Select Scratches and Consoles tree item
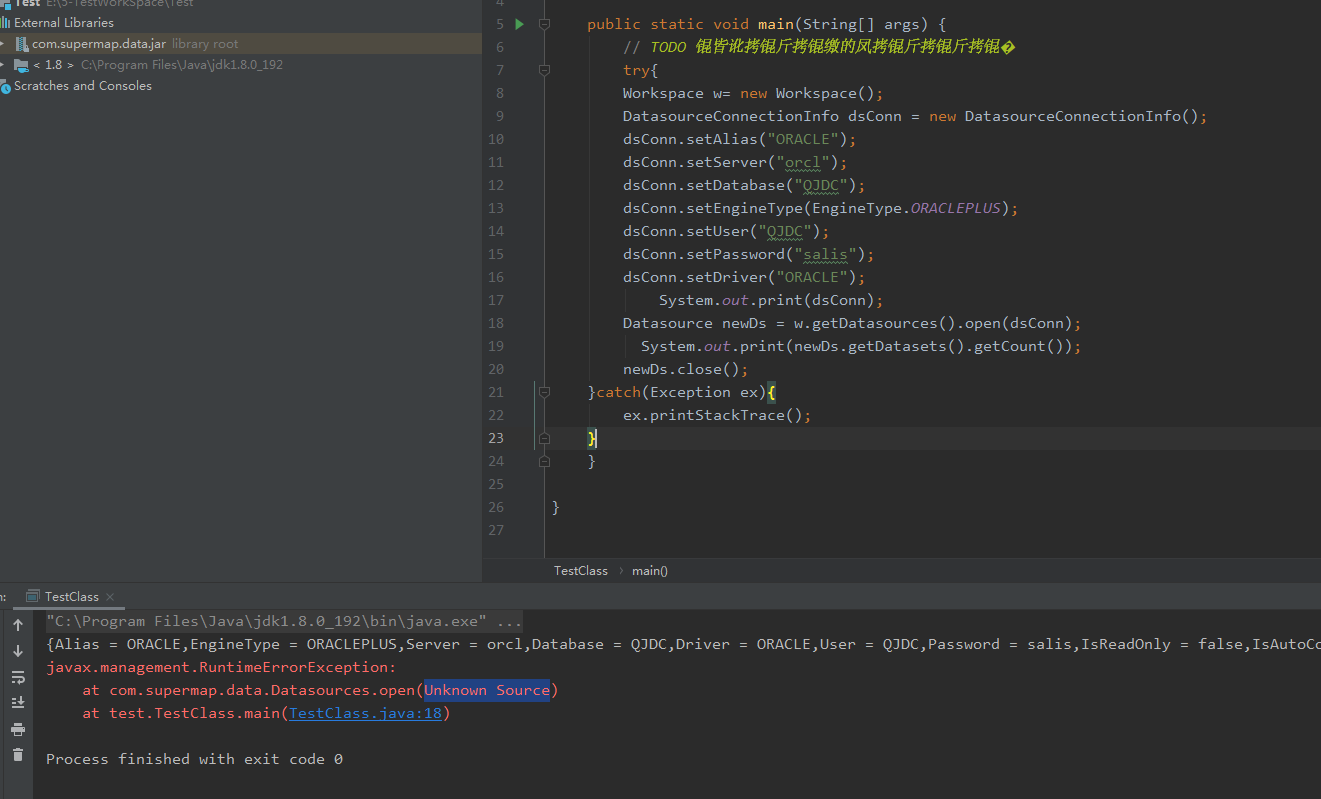1321x799 pixels. coord(83,86)
